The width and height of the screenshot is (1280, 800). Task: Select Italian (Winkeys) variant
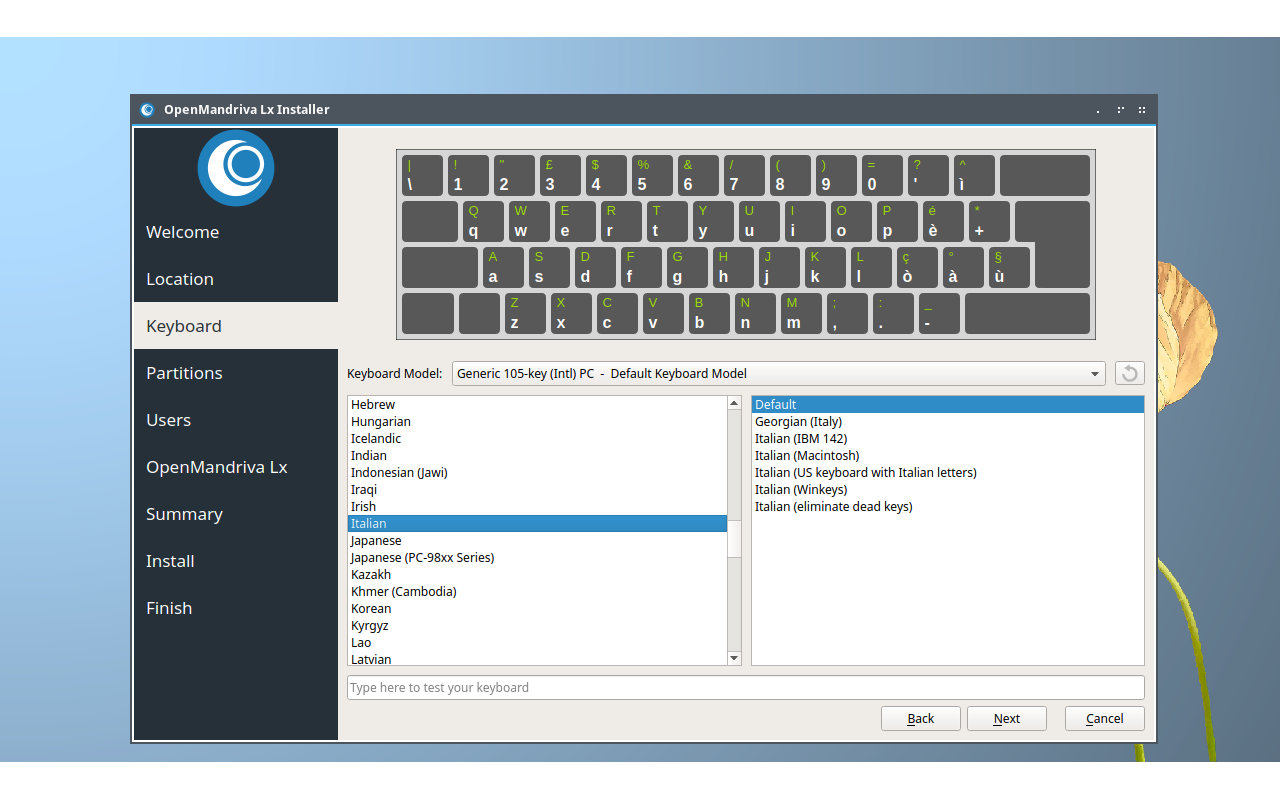801,490
